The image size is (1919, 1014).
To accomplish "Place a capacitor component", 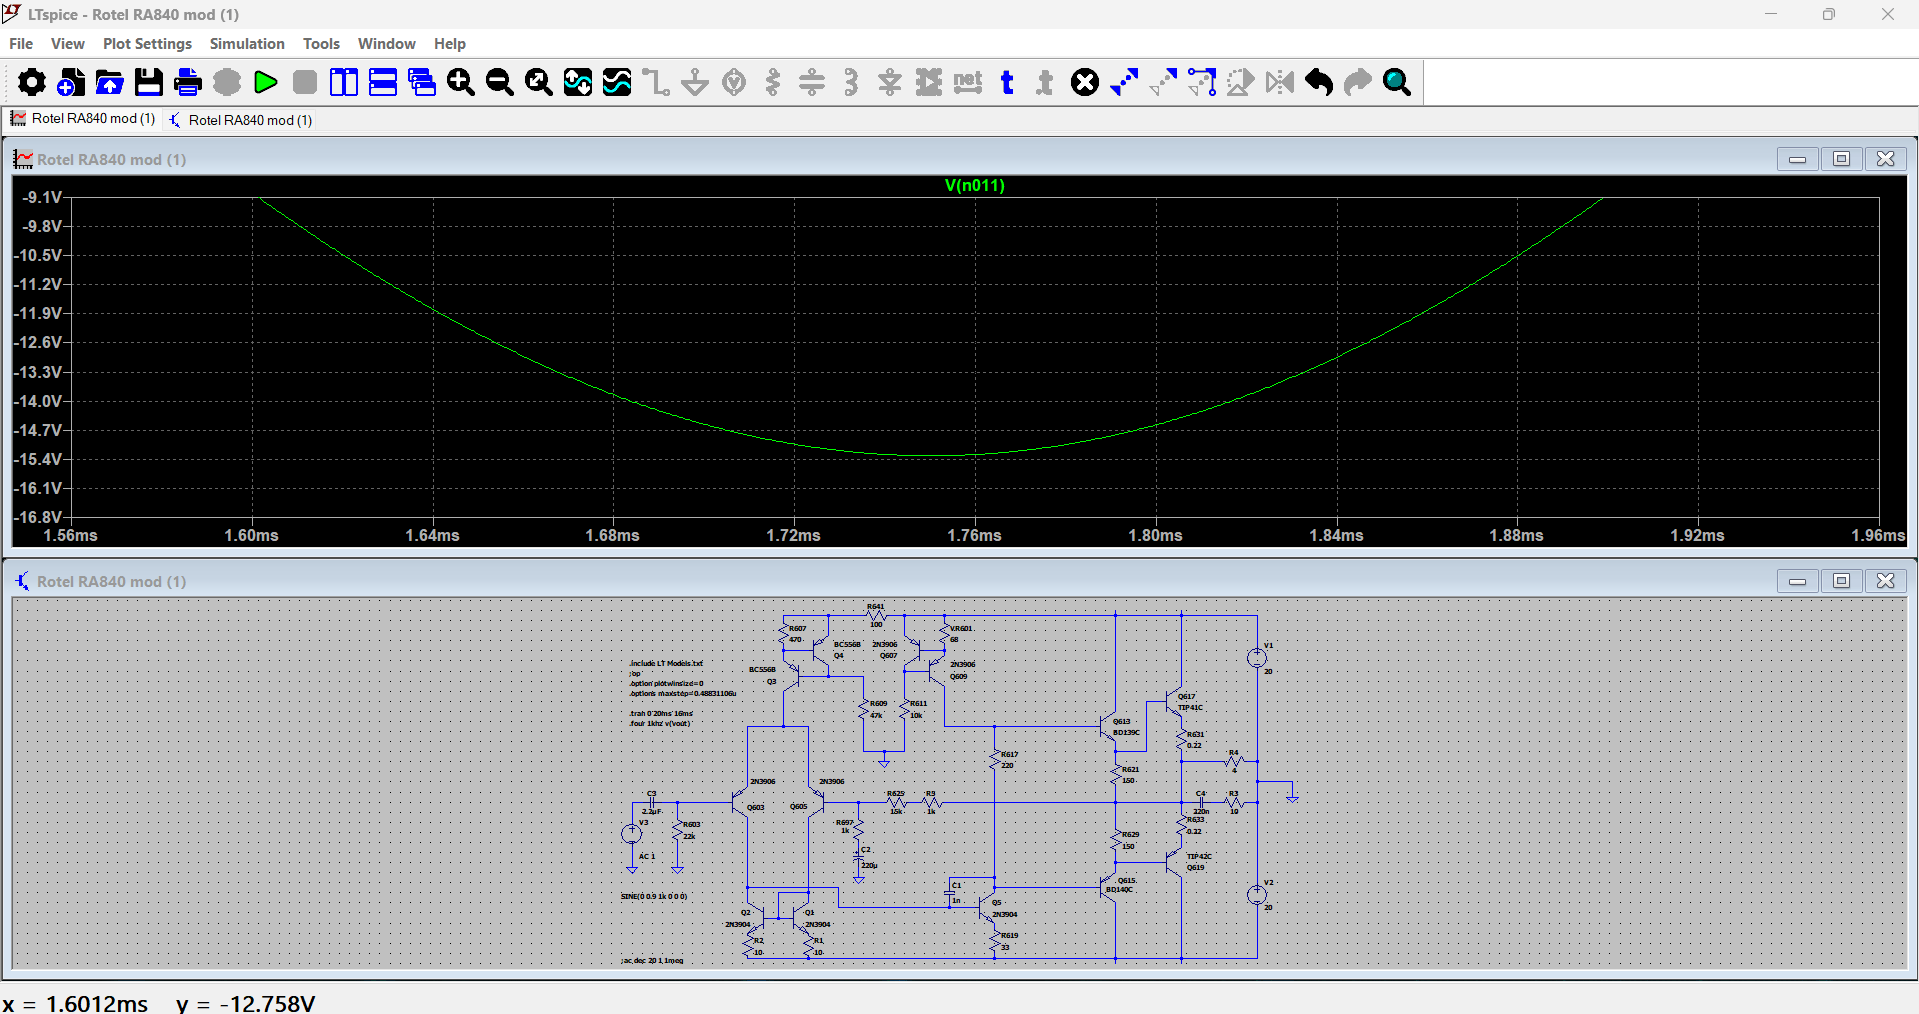I will [811, 82].
